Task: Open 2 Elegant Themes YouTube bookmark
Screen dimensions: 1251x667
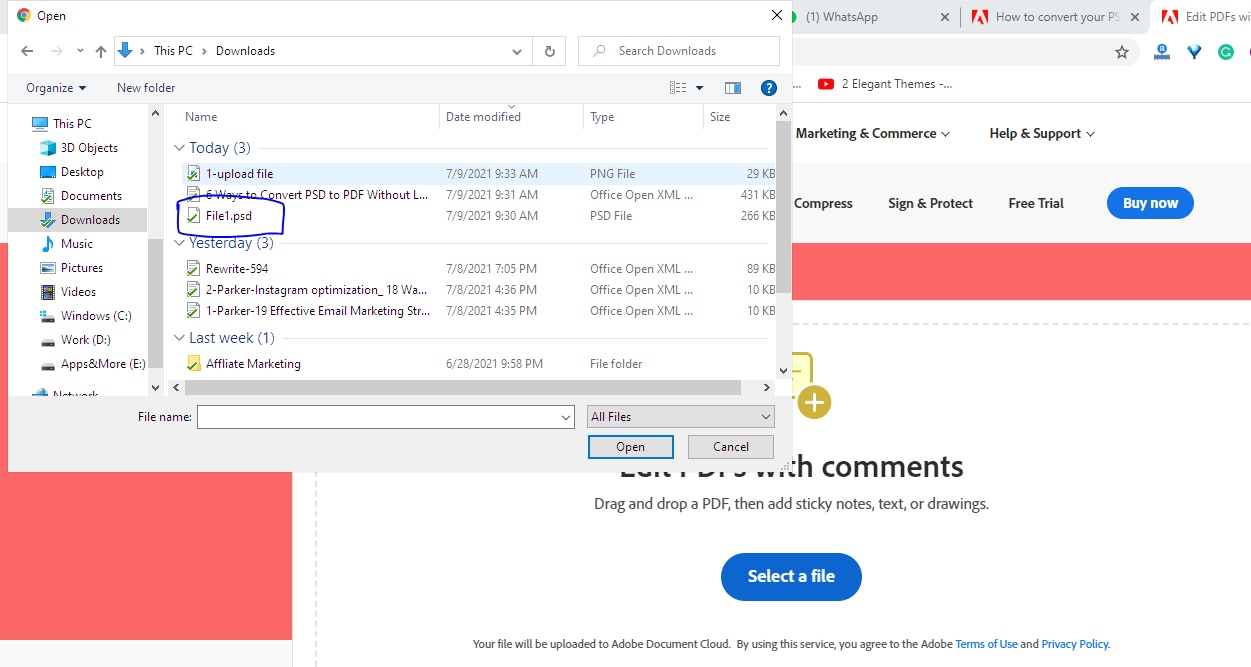Action: [885, 84]
